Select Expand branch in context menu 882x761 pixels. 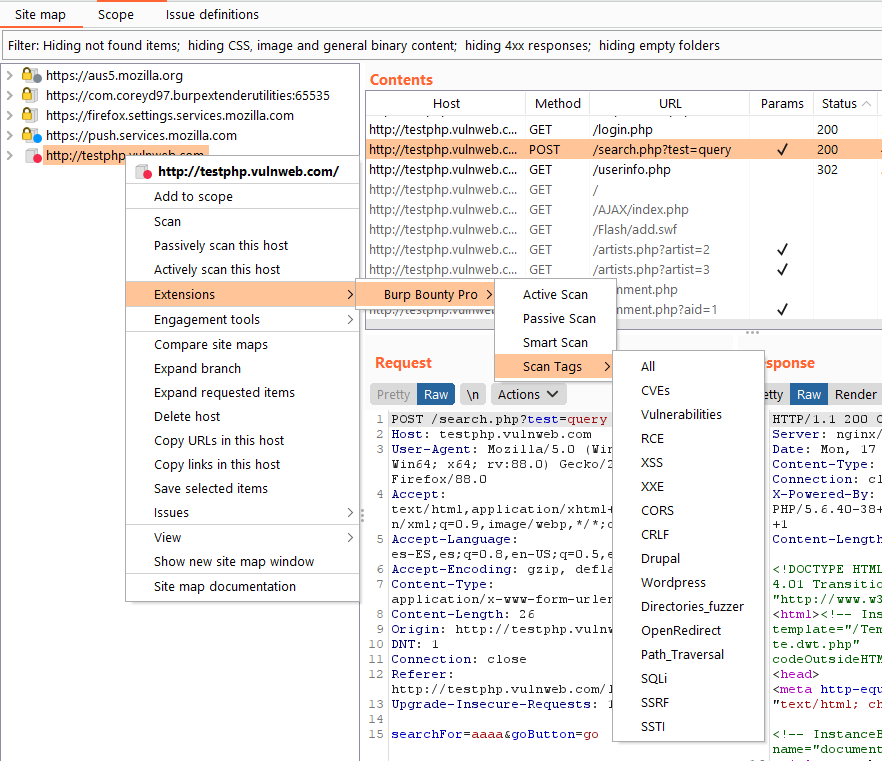242,368
